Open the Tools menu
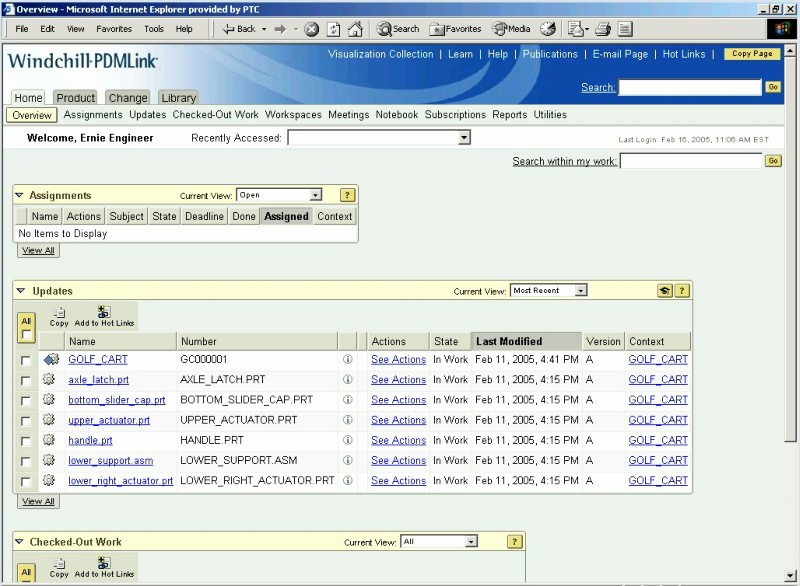800x586 pixels. click(x=154, y=29)
